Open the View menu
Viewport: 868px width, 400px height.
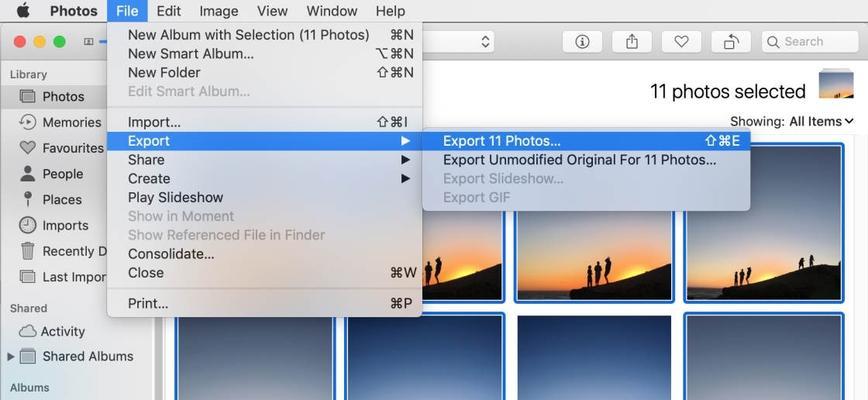click(x=272, y=11)
